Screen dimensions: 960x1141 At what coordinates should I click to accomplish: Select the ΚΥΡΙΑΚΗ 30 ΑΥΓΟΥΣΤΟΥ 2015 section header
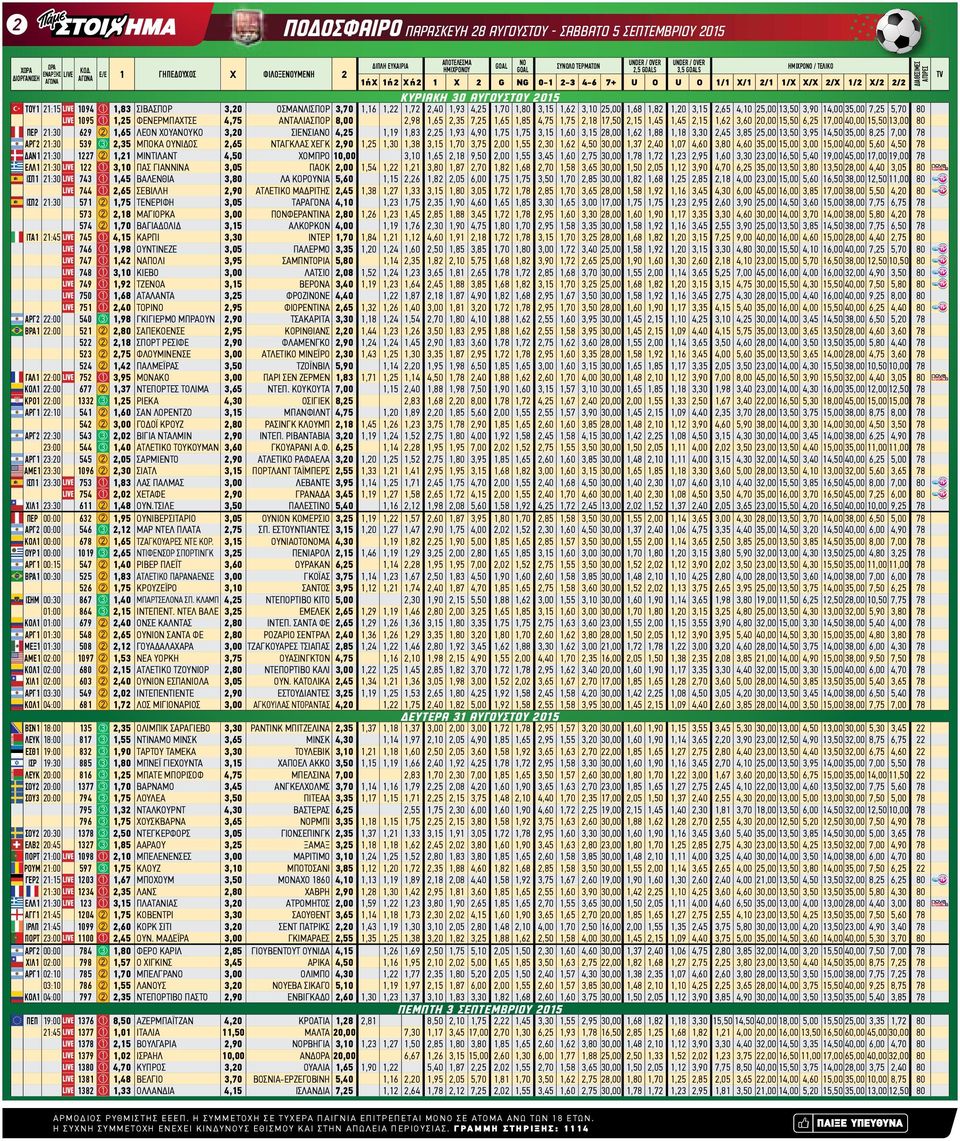click(480, 97)
